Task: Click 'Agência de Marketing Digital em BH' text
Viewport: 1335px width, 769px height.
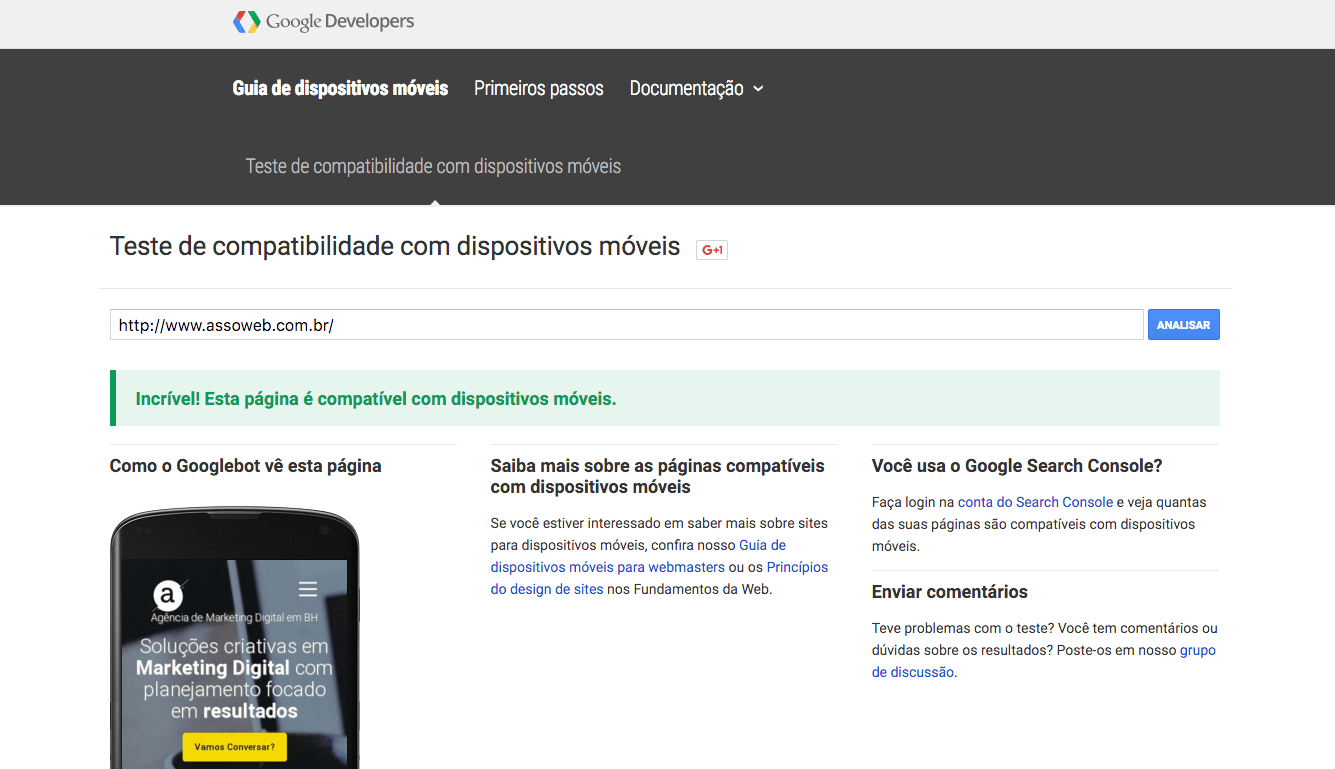Action: (234, 618)
